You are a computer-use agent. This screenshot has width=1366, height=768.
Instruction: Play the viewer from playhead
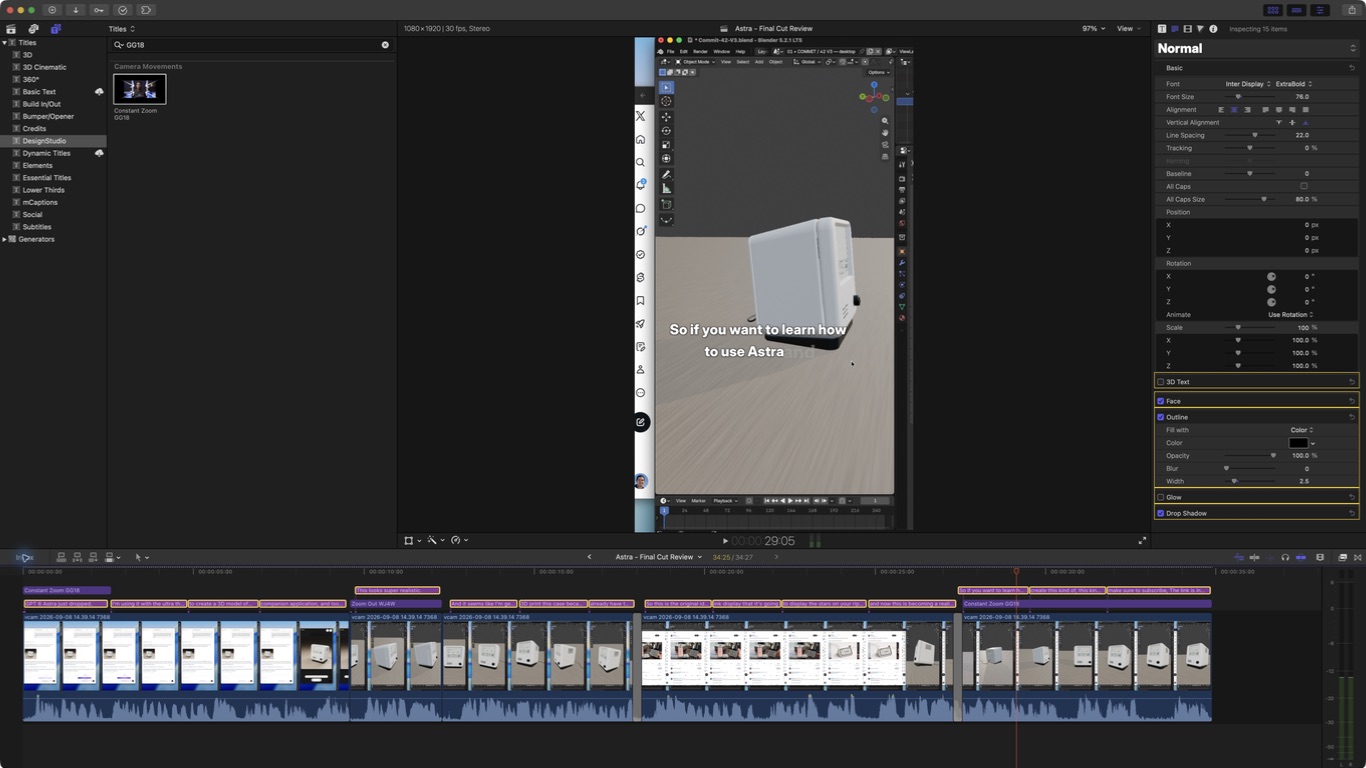725,541
